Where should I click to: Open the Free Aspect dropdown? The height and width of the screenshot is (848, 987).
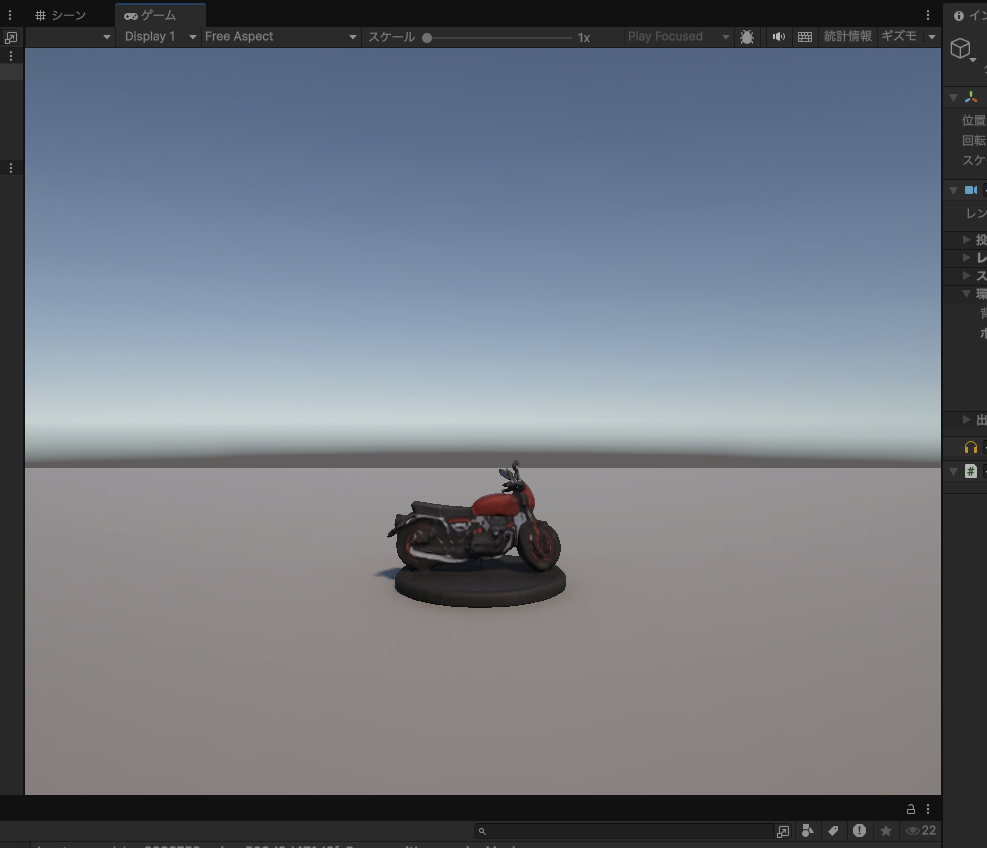point(280,36)
